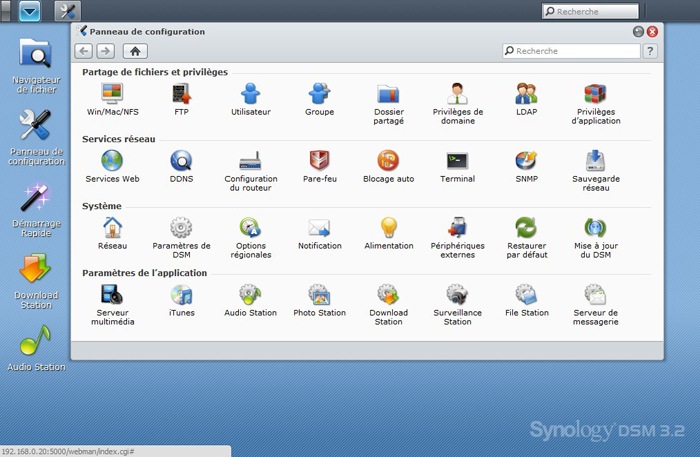
Task: Launch Download Station desktop shortcut
Action: (36, 281)
